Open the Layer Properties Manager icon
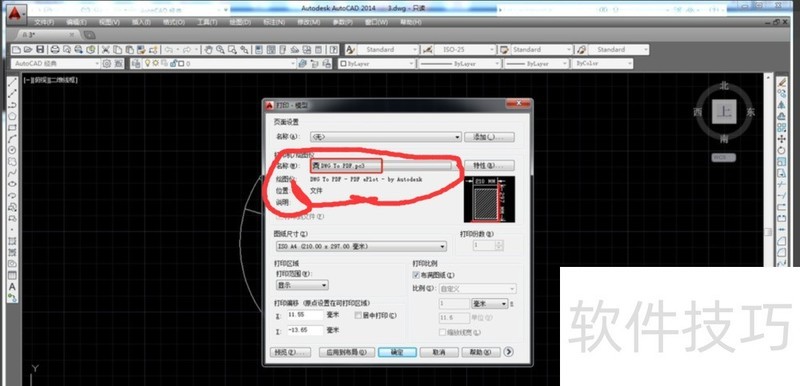 pyautogui.click(x=136, y=64)
